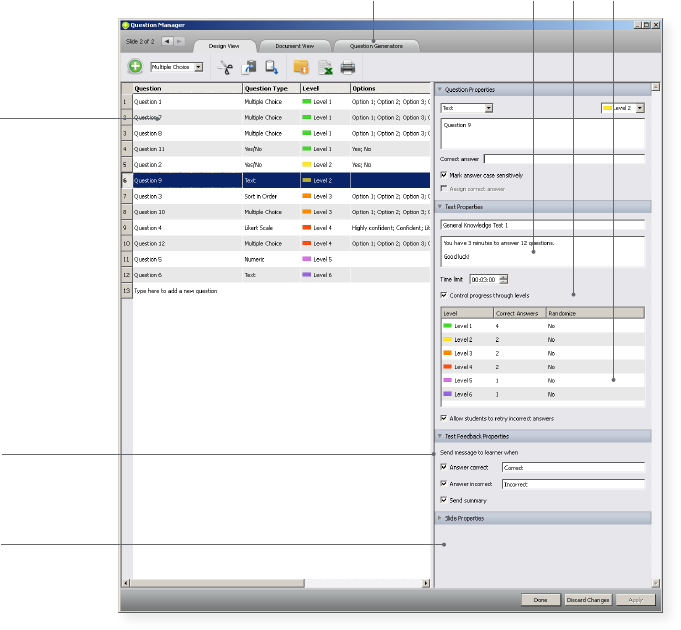Click the Excel export icon
The height and width of the screenshot is (630, 681).
point(325,67)
